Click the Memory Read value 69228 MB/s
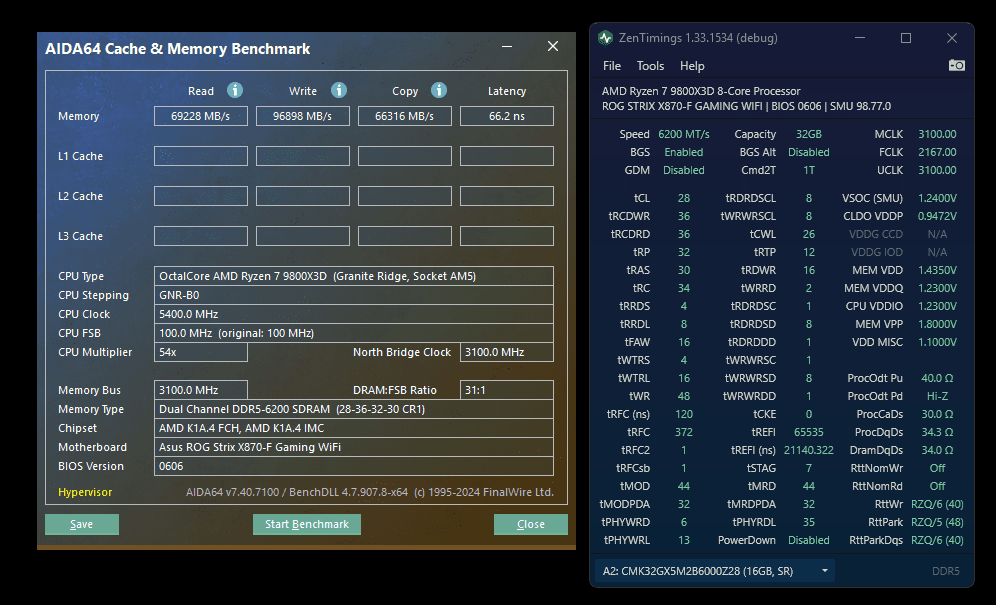 coord(201,116)
